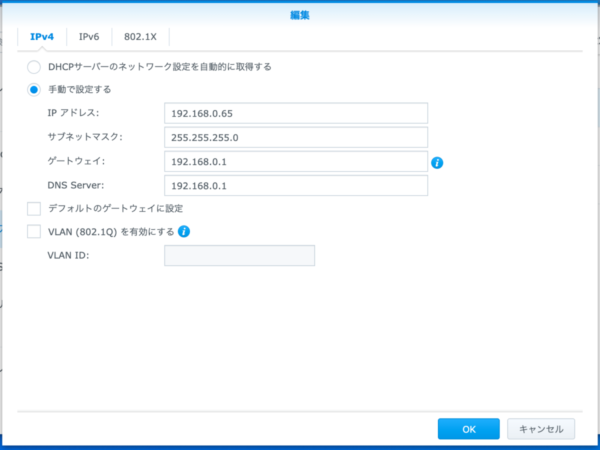This screenshot has height=450, width=600.
Task: Select the manual configuration radio button
Action: (34, 90)
